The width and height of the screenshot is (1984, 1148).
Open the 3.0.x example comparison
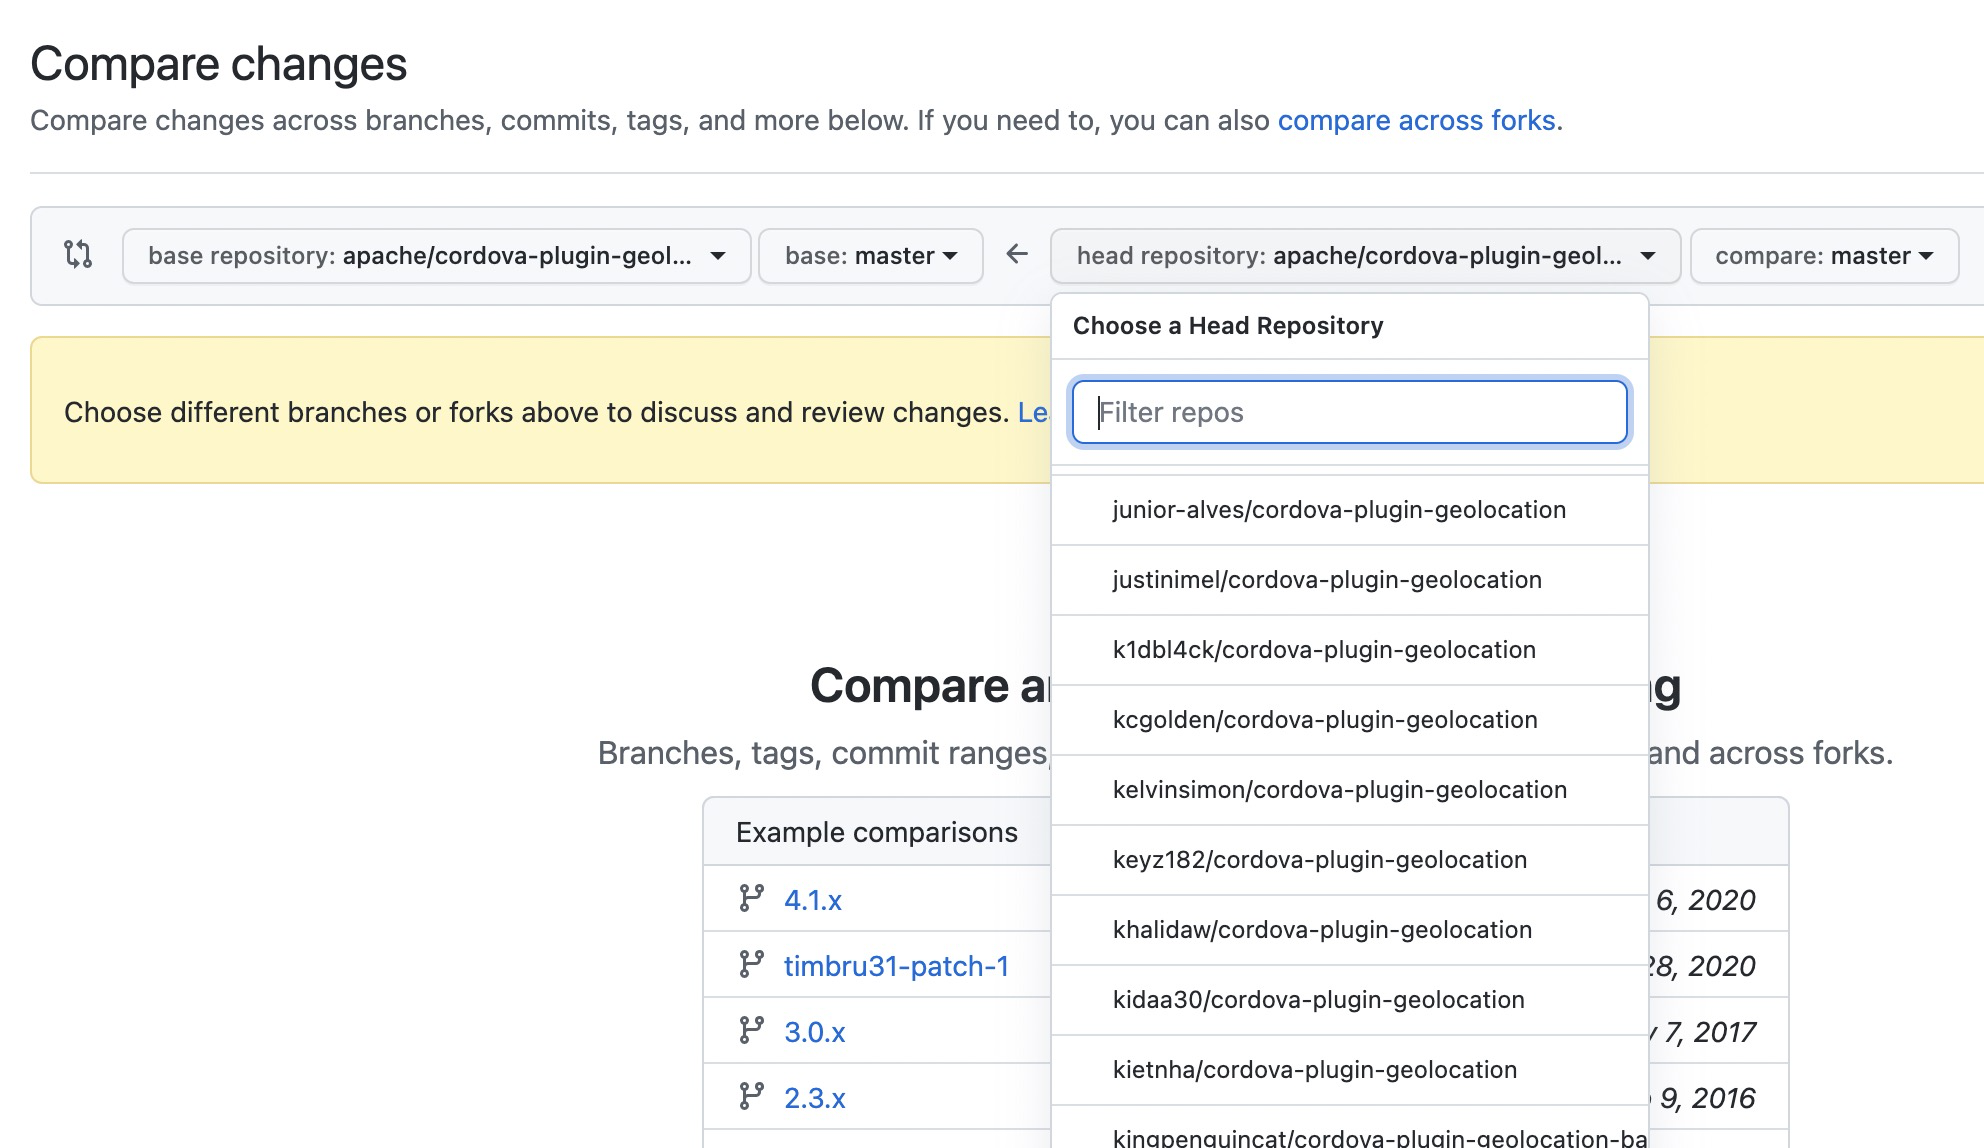[x=814, y=1032]
